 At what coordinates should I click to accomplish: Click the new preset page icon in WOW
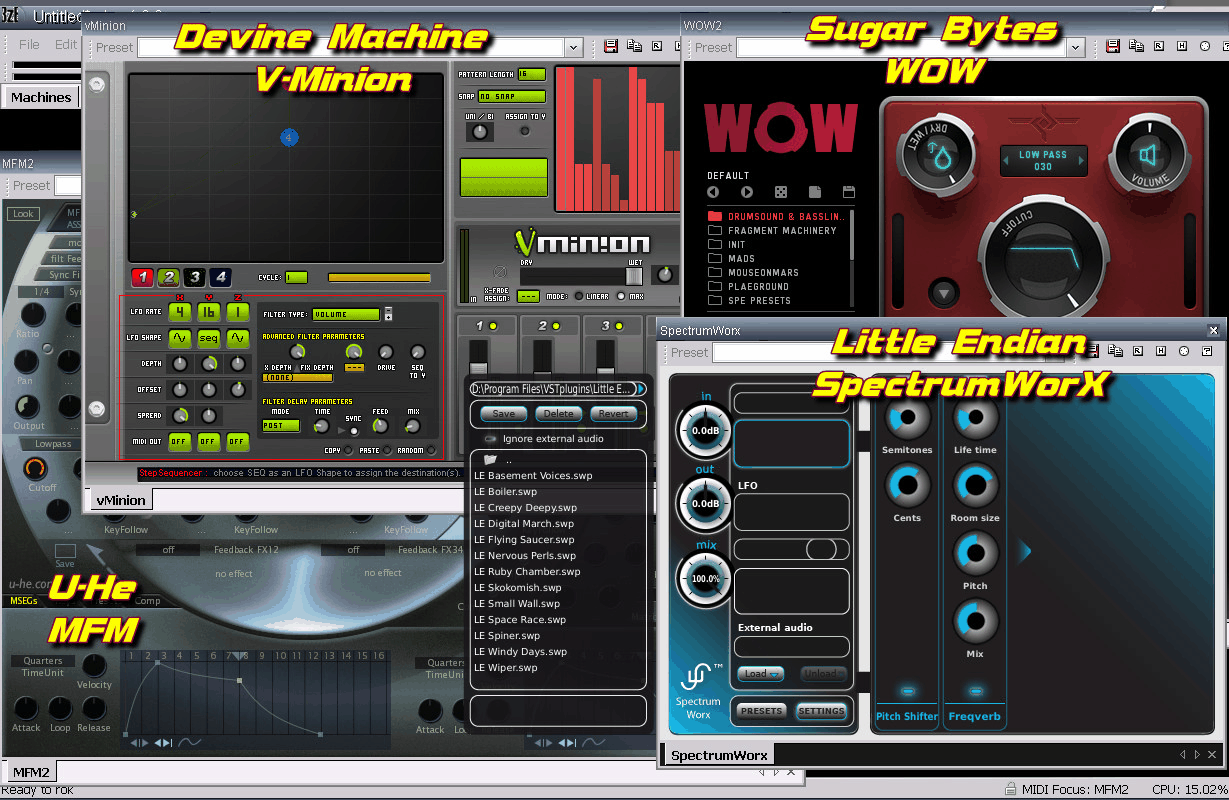815,192
